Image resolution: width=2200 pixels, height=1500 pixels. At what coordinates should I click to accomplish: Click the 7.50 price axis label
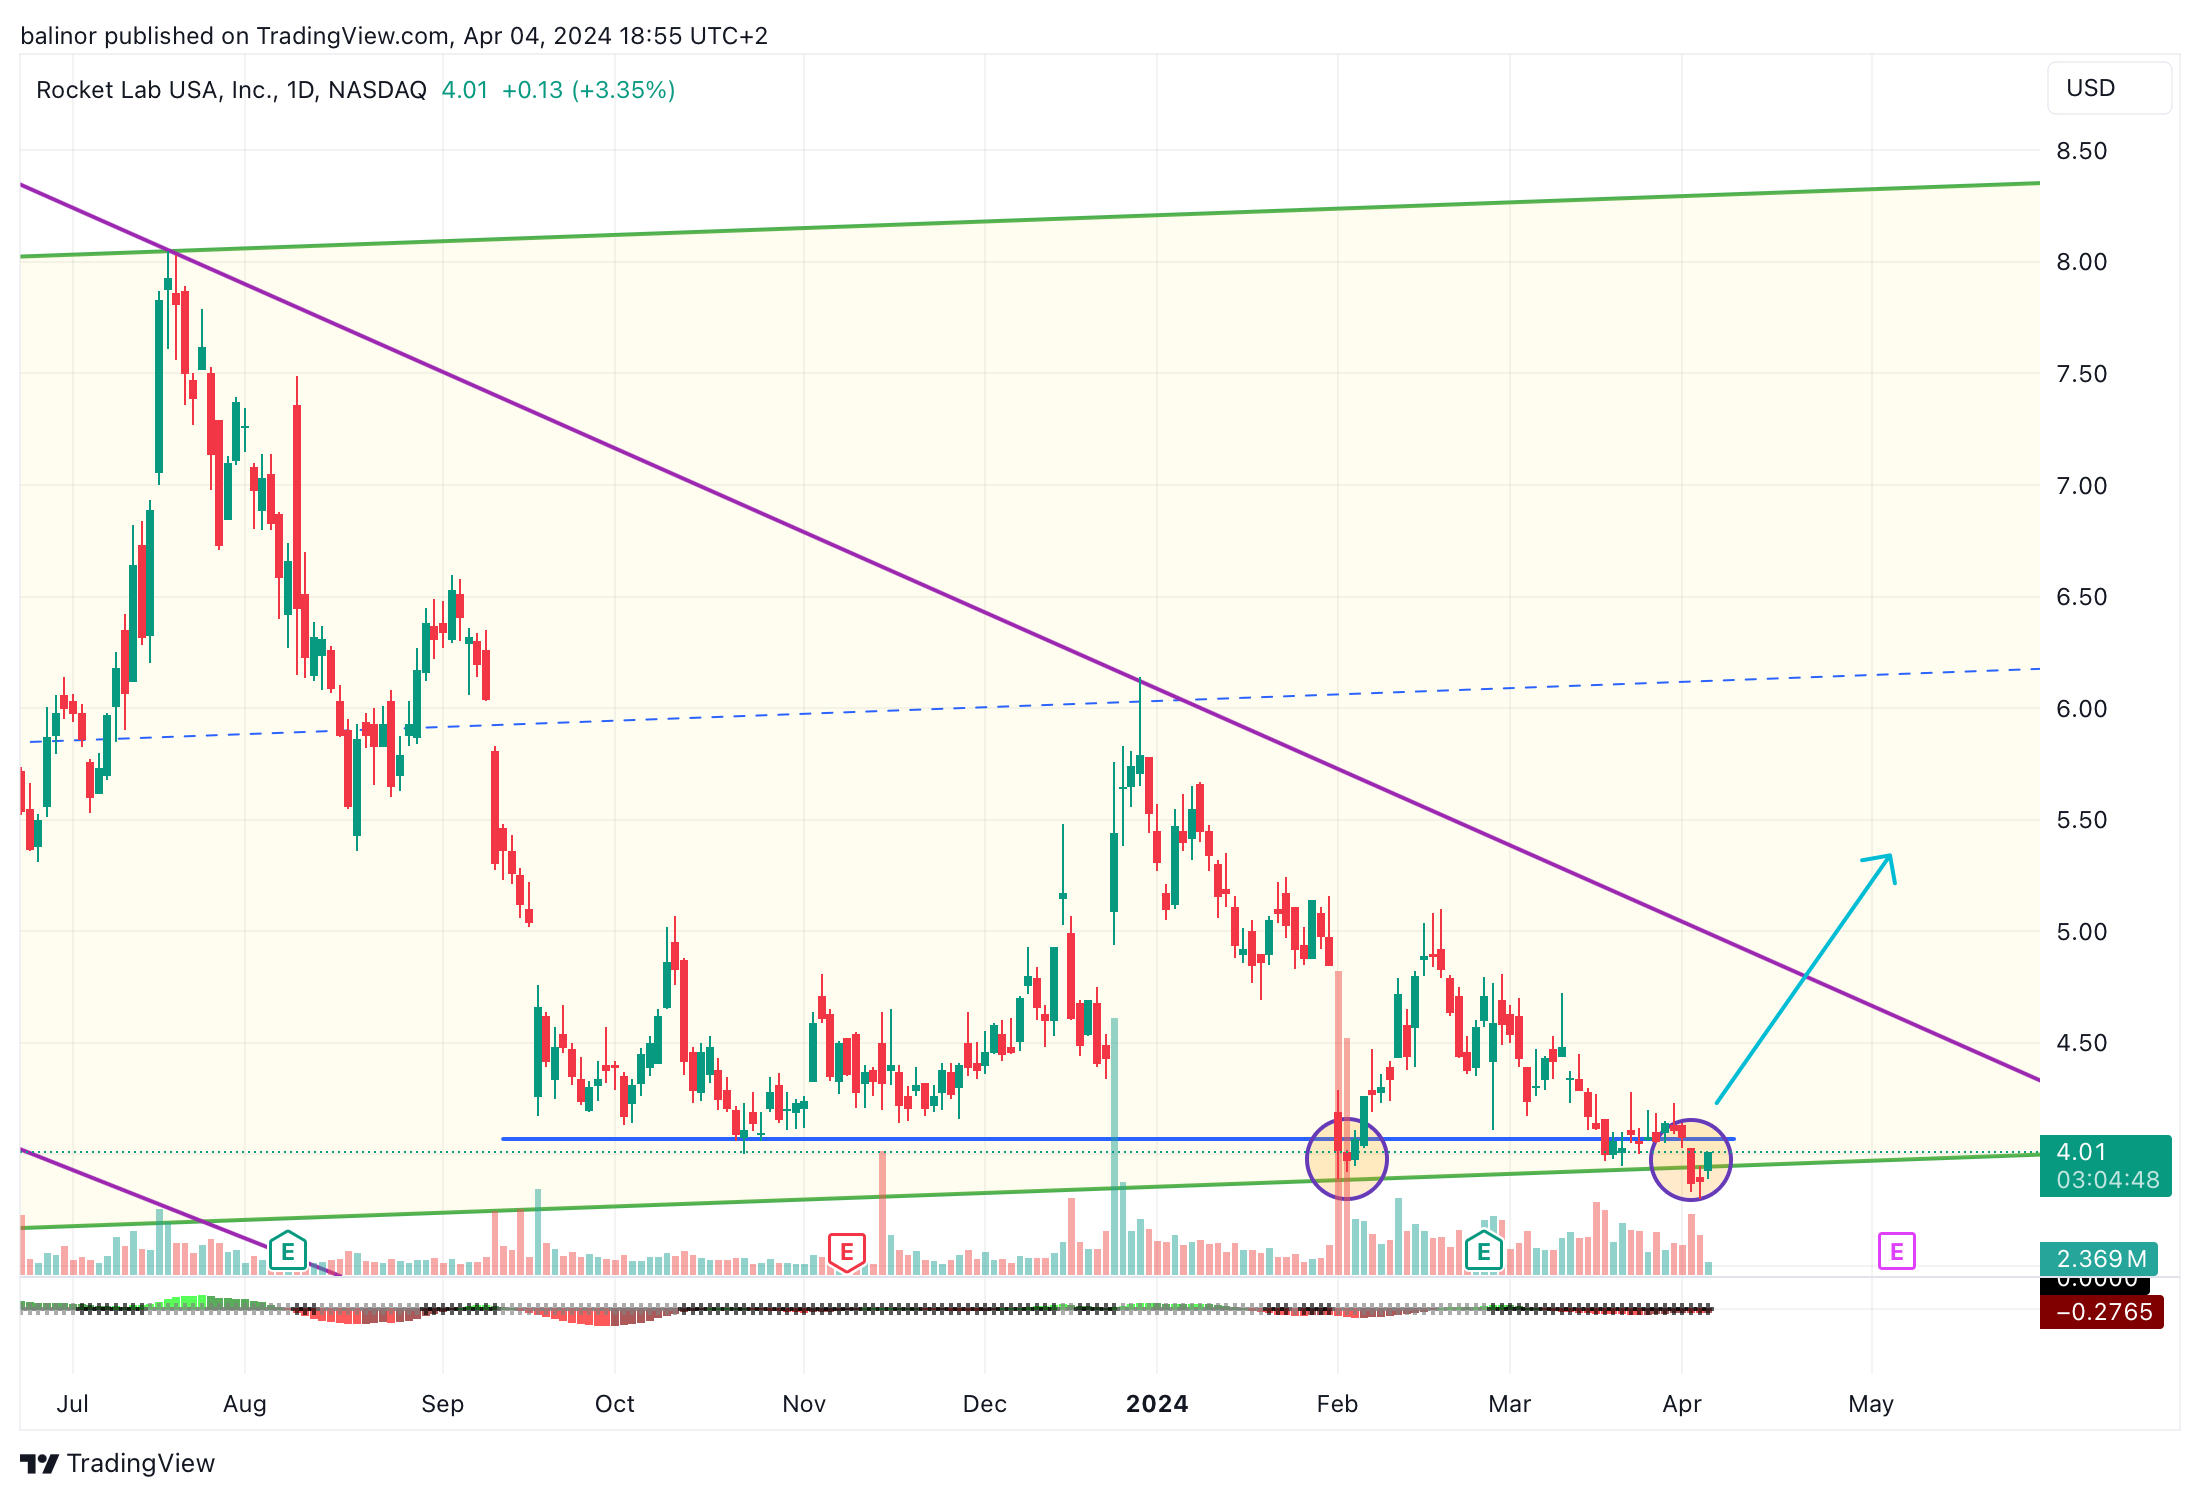2081,374
